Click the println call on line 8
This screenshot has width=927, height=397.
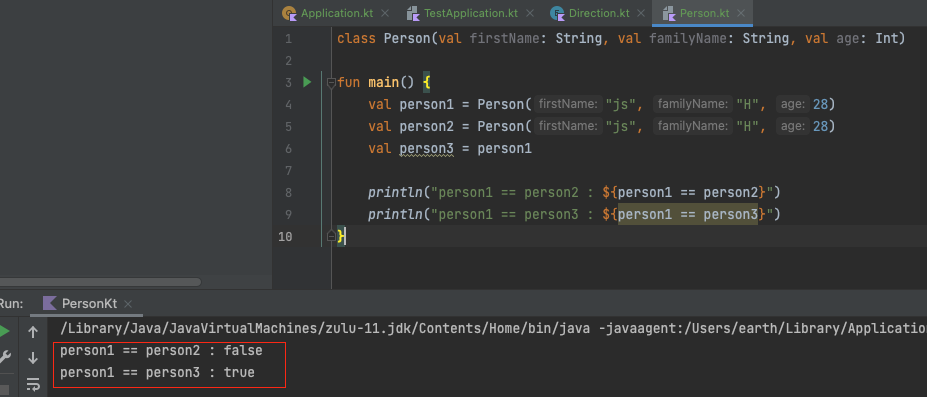(x=395, y=193)
